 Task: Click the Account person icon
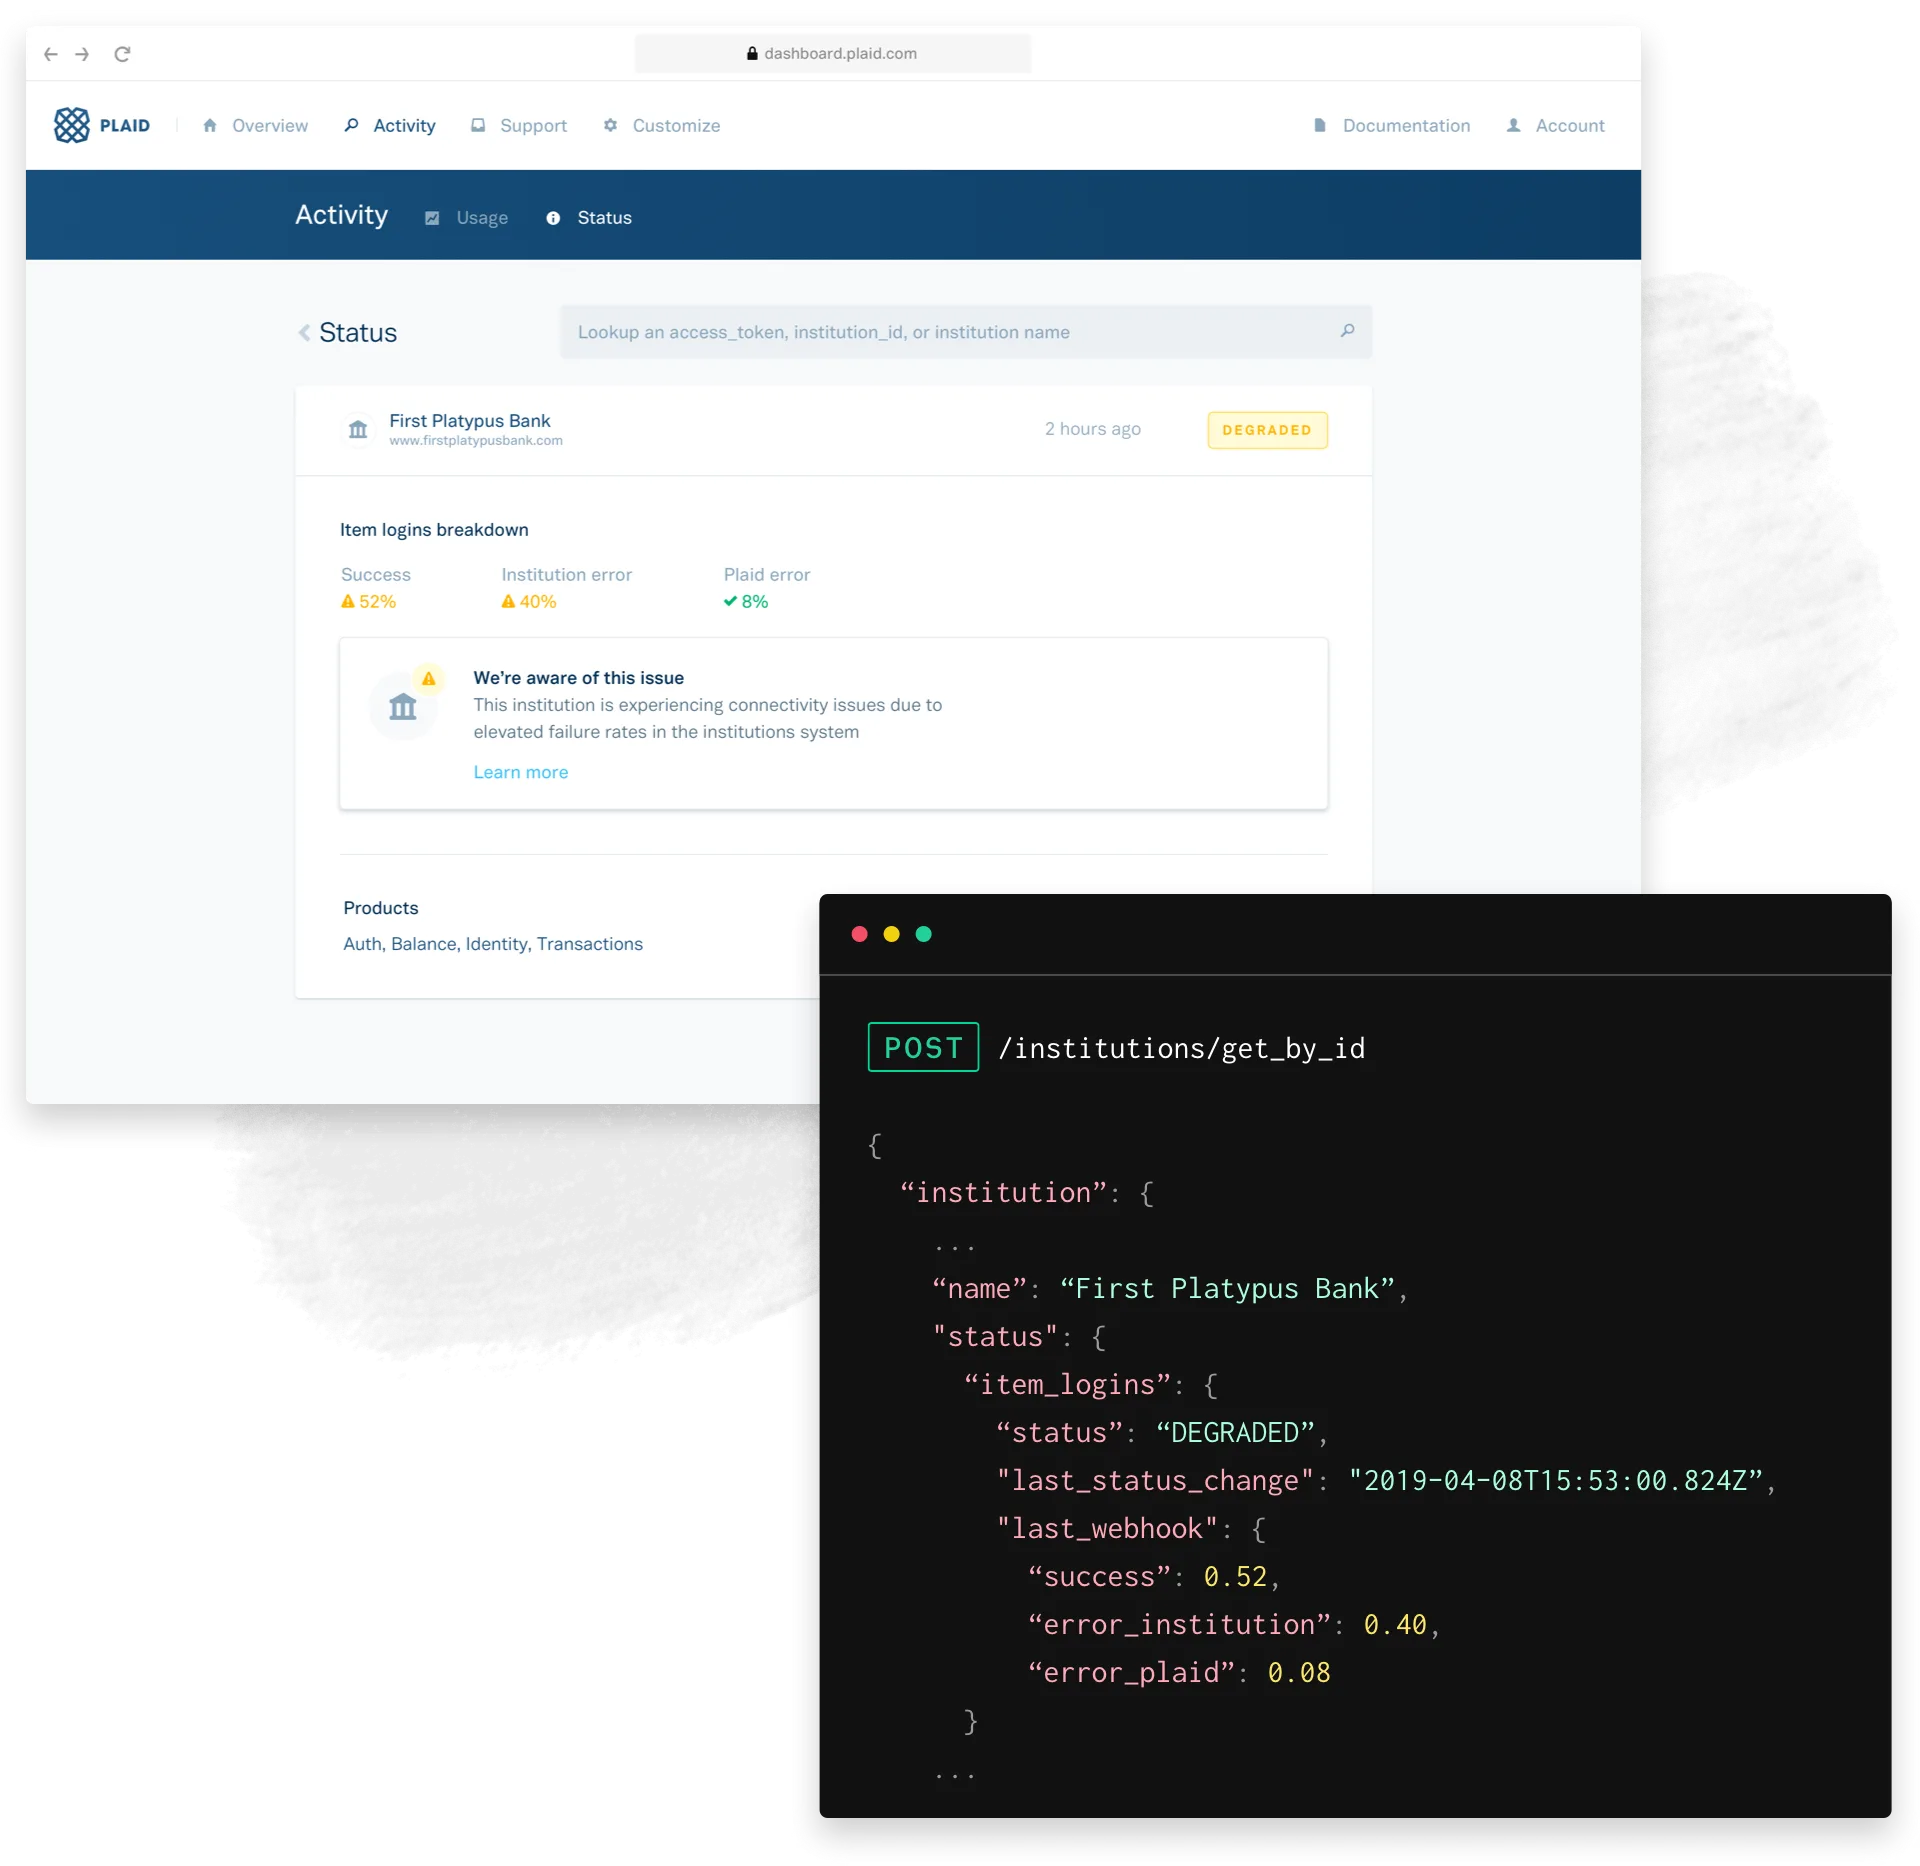[x=1513, y=125]
